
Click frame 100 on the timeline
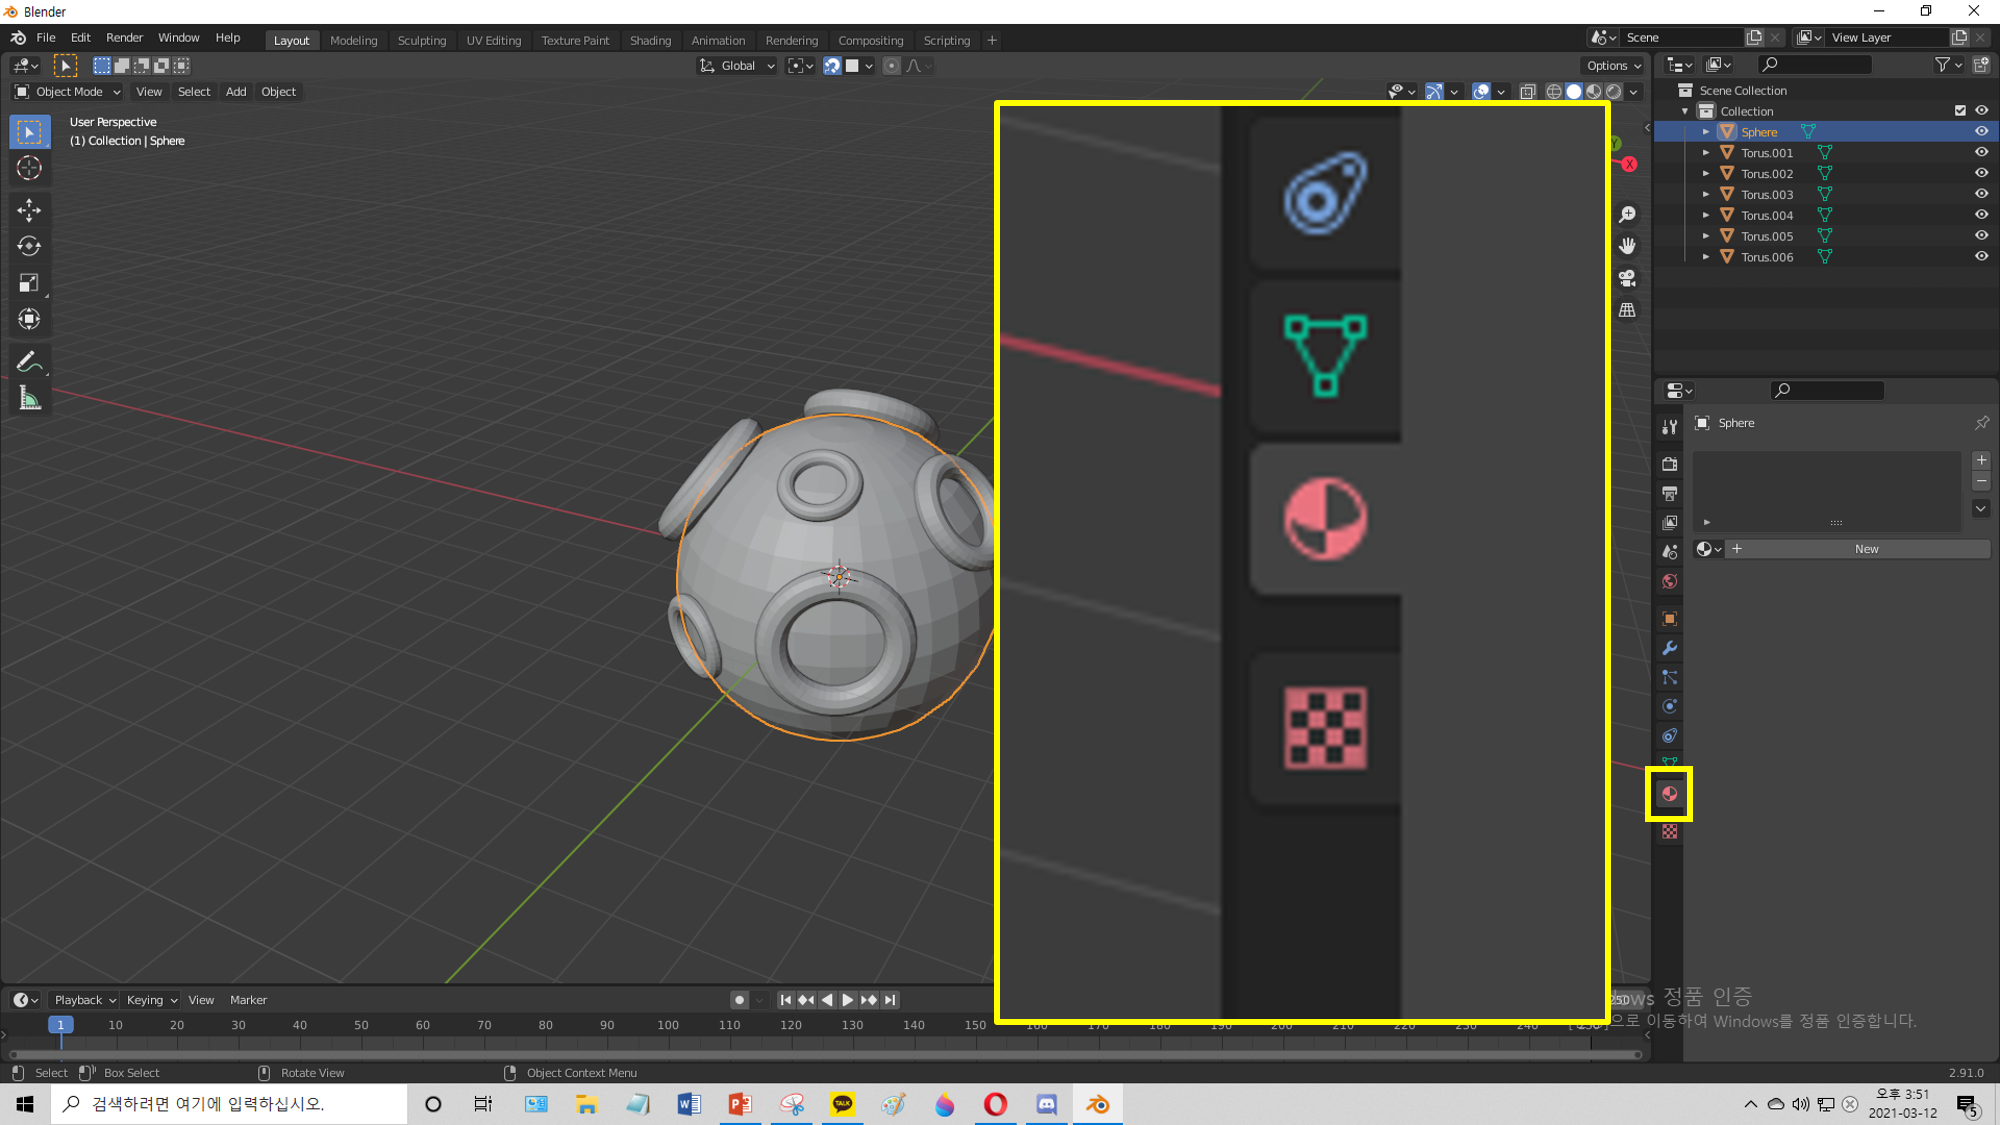[x=668, y=1026]
